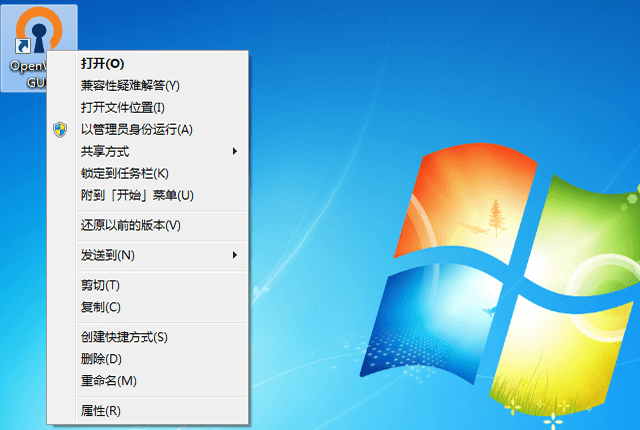Click 剪切(T) to cut the shortcut

coord(148,285)
